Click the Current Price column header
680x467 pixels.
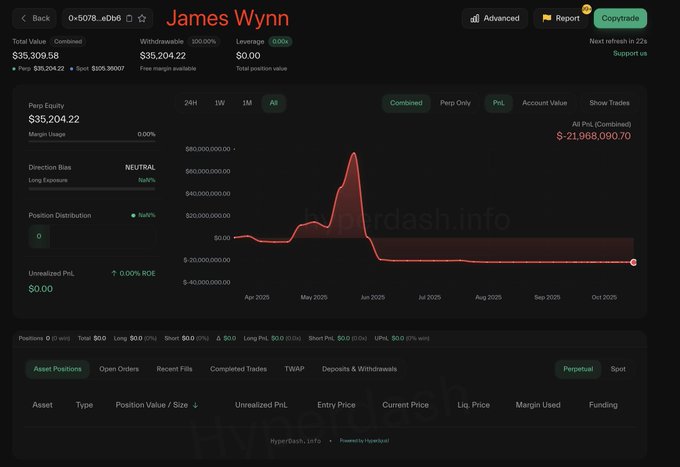coord(405,405)
